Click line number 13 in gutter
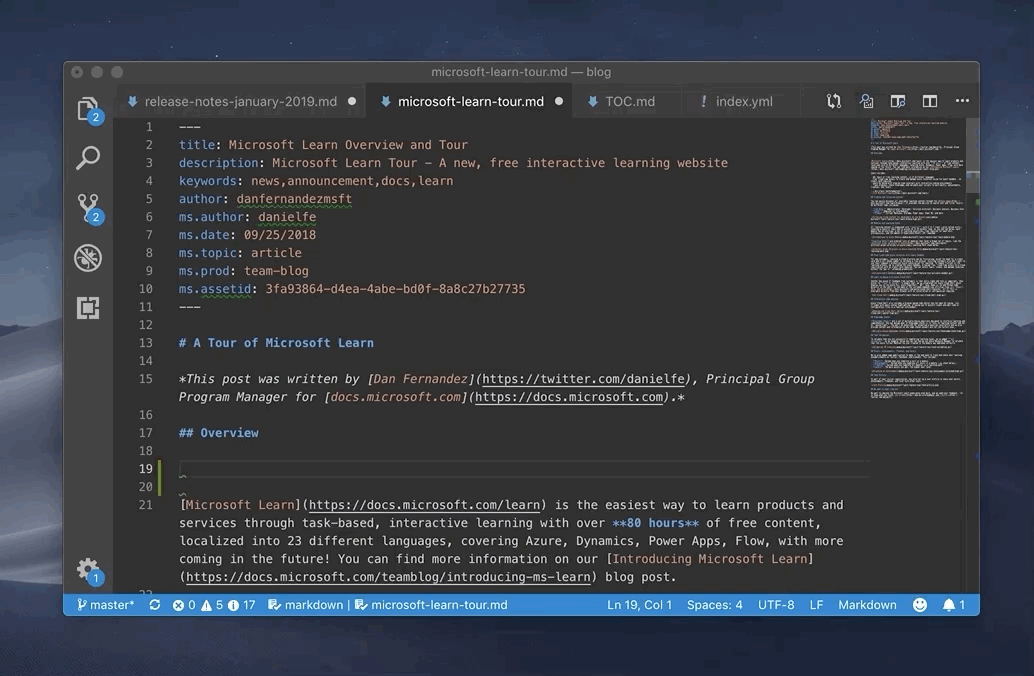 tap(146, 343)
